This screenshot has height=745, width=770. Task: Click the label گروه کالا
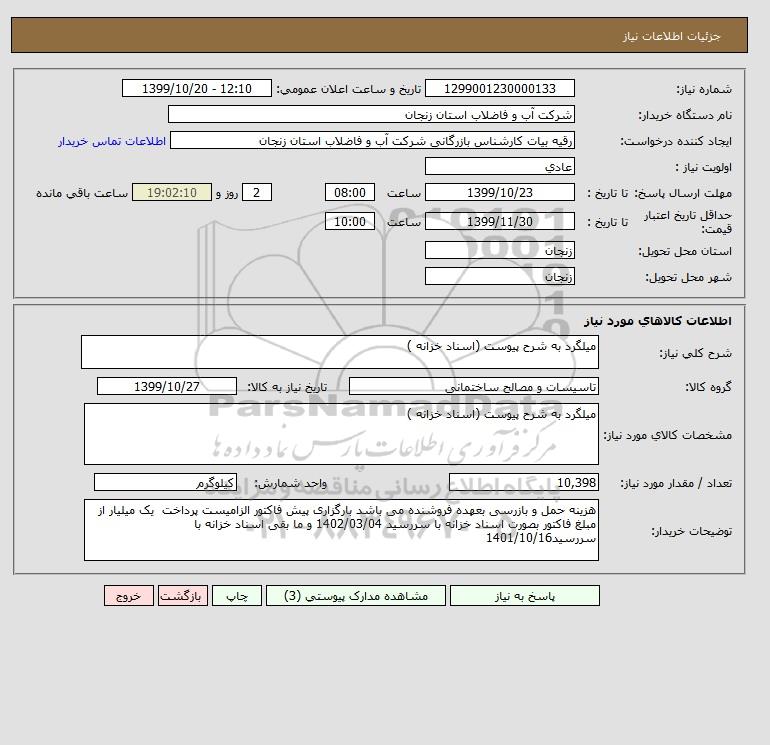point(708,387)
